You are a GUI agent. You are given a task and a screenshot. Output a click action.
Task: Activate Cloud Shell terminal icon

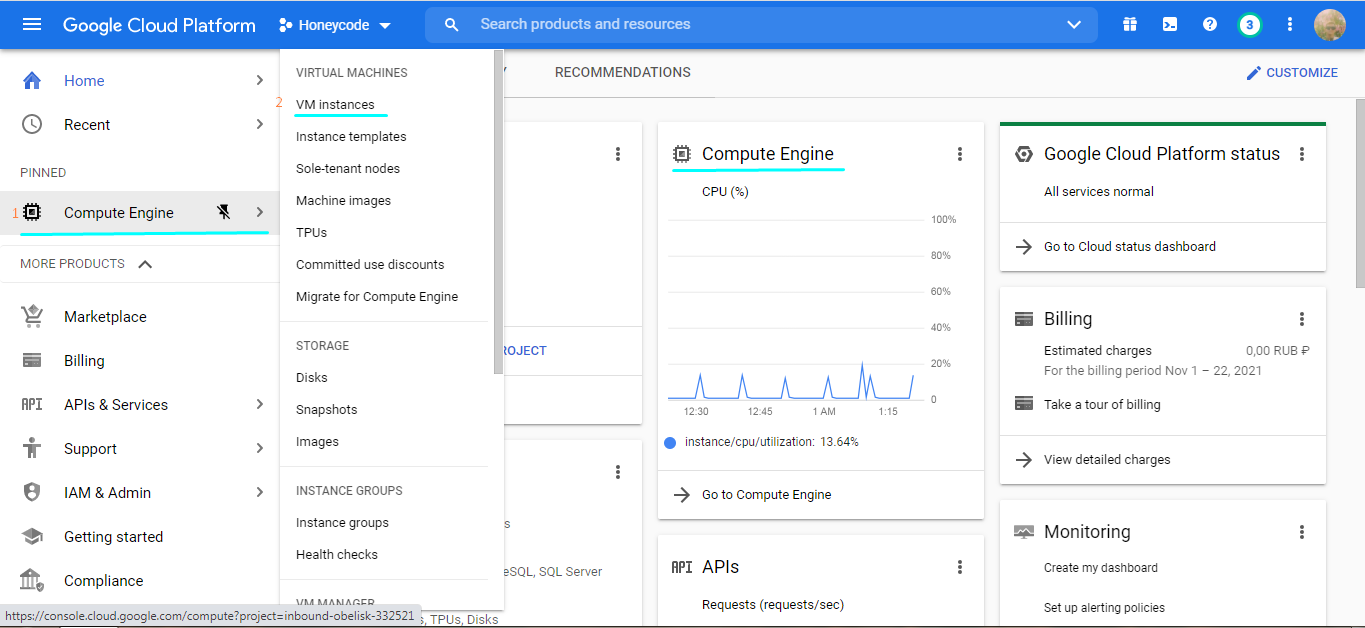(x=1170, y=24)
